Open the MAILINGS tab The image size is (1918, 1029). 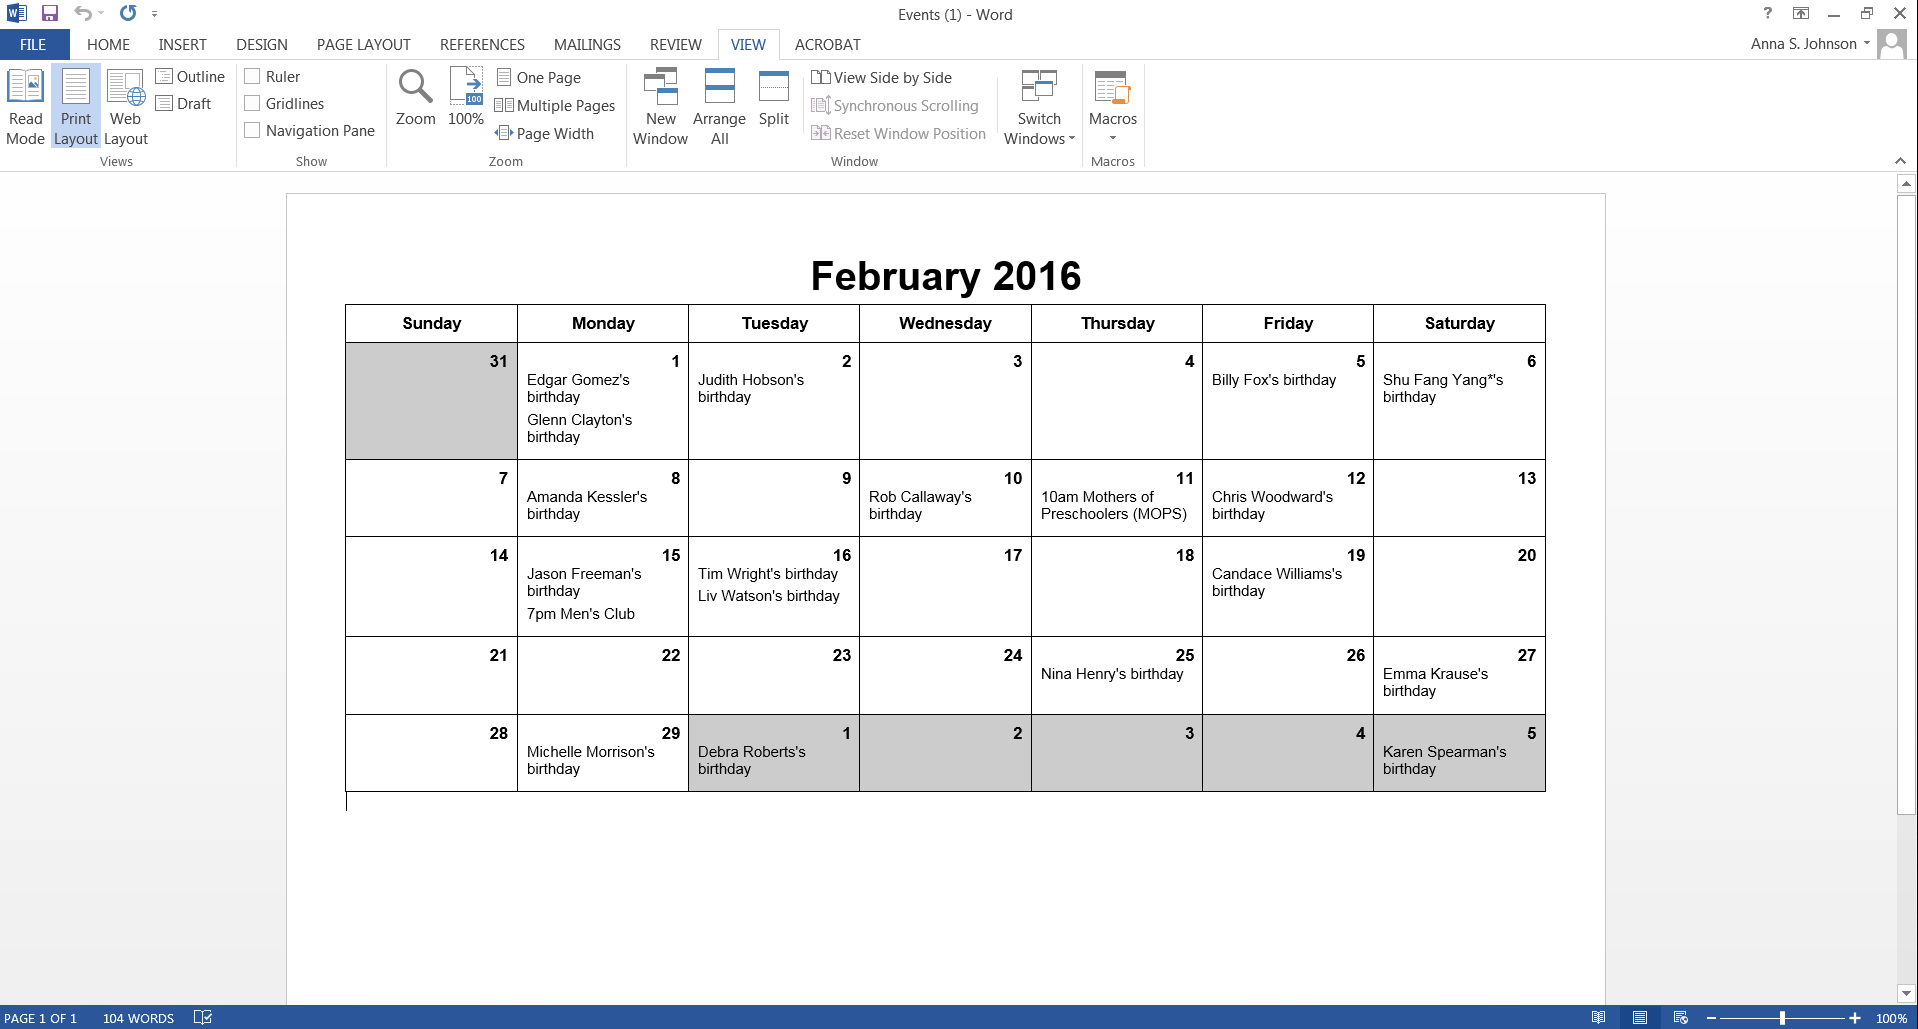(587, 44)
